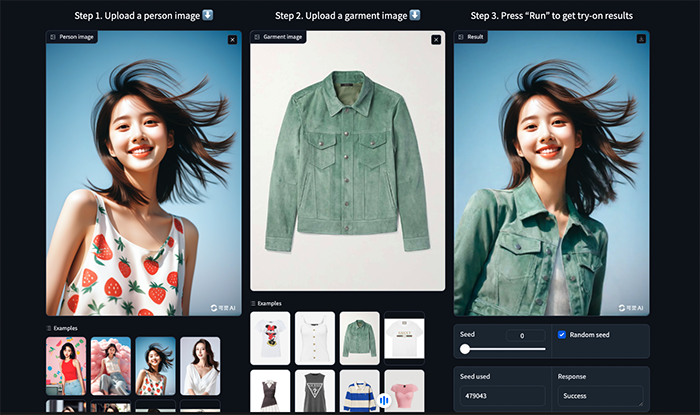
Task: Click the blue audio bars floating icon
Action: click(384, 400)
